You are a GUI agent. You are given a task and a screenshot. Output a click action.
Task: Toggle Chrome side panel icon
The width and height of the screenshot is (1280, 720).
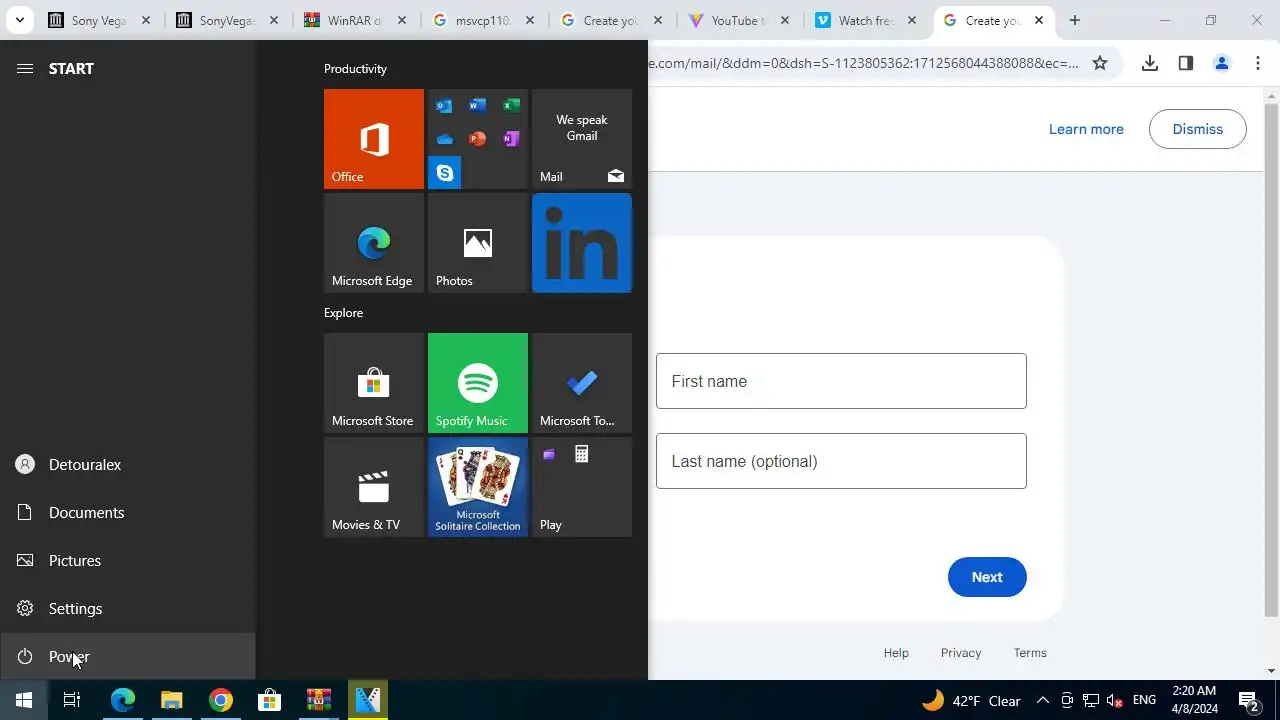point(1186,63)
